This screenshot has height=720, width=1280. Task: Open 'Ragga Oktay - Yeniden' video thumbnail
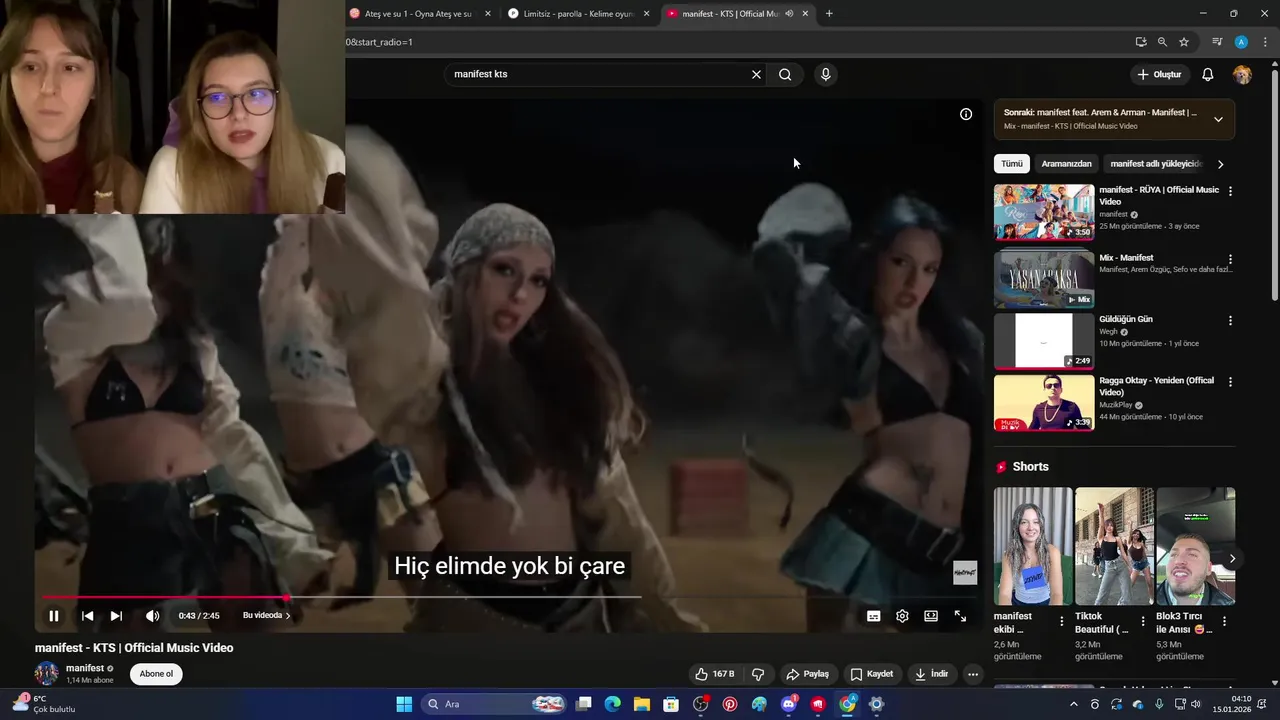click(1044, 402)
